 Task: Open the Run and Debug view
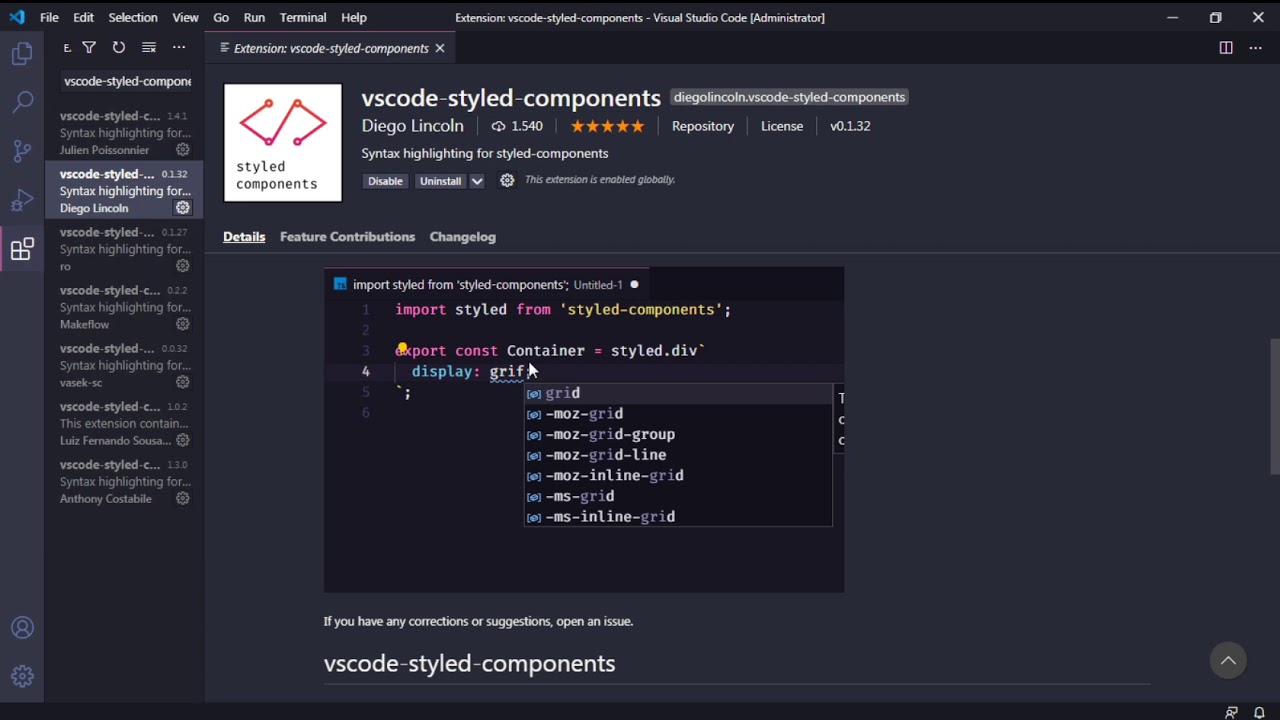click(x=22, y=200)
